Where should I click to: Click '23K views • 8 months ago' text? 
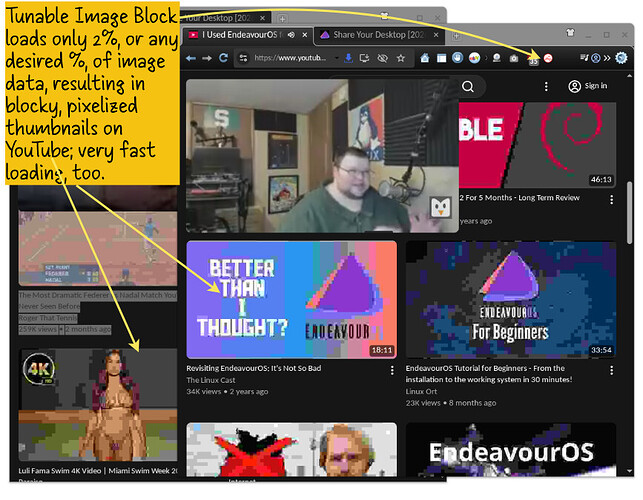[x=451, y=403]
